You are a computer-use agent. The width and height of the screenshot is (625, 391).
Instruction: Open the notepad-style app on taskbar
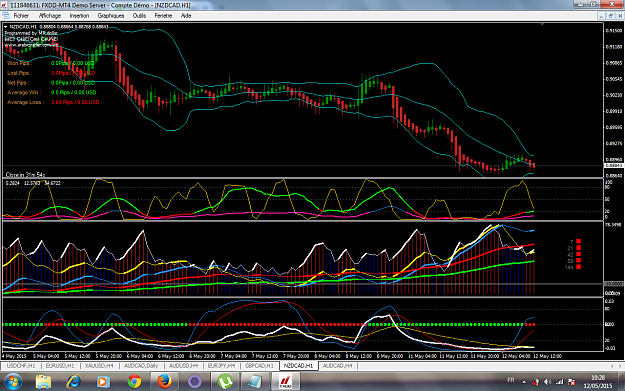coord(255,382)
